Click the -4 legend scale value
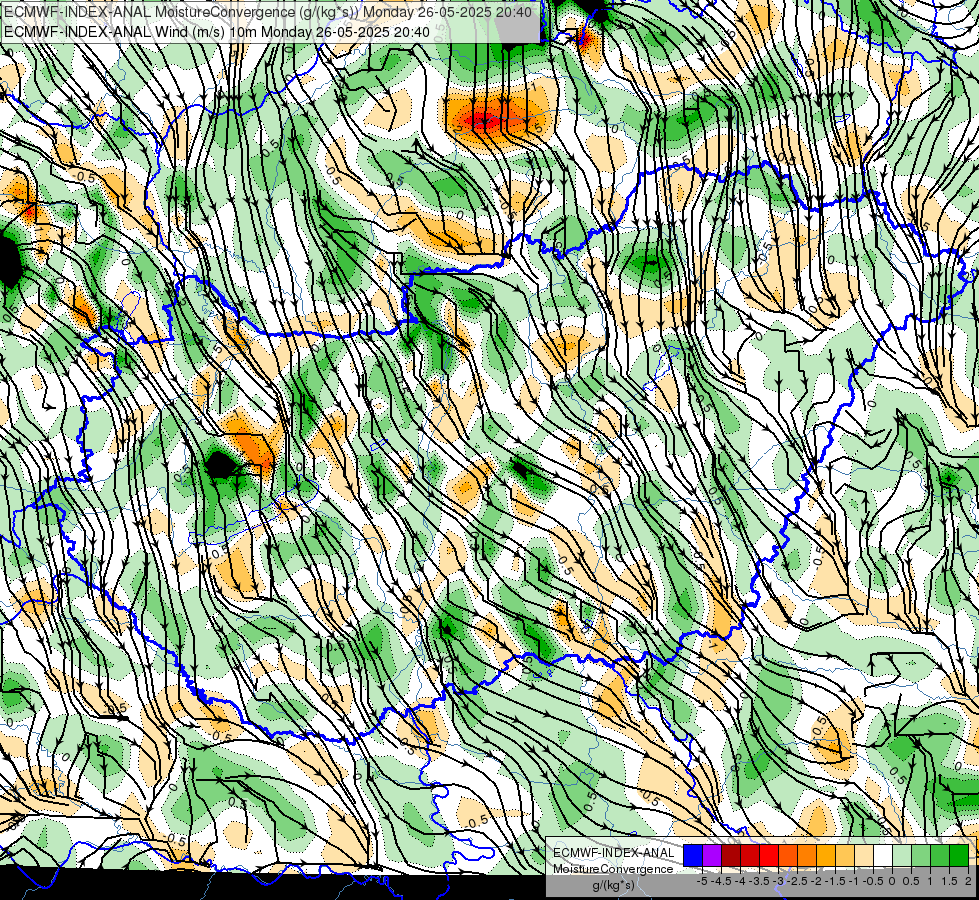Image resolution: width=979 pixels, height=900 pixels. pyautogui.click(x=740, y=881)
